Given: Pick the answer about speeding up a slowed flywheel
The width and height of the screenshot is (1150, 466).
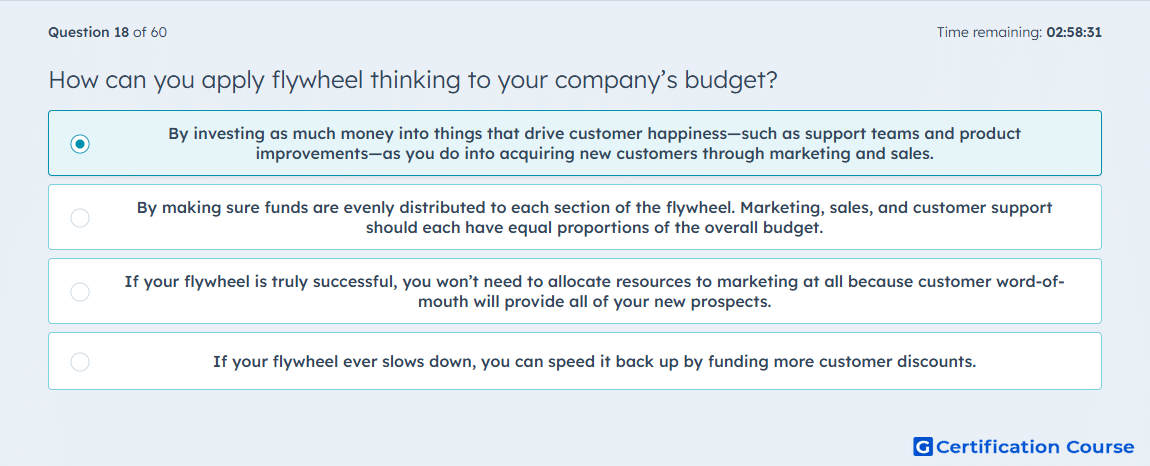Looking at the screenshot, I should coord(594,361).
